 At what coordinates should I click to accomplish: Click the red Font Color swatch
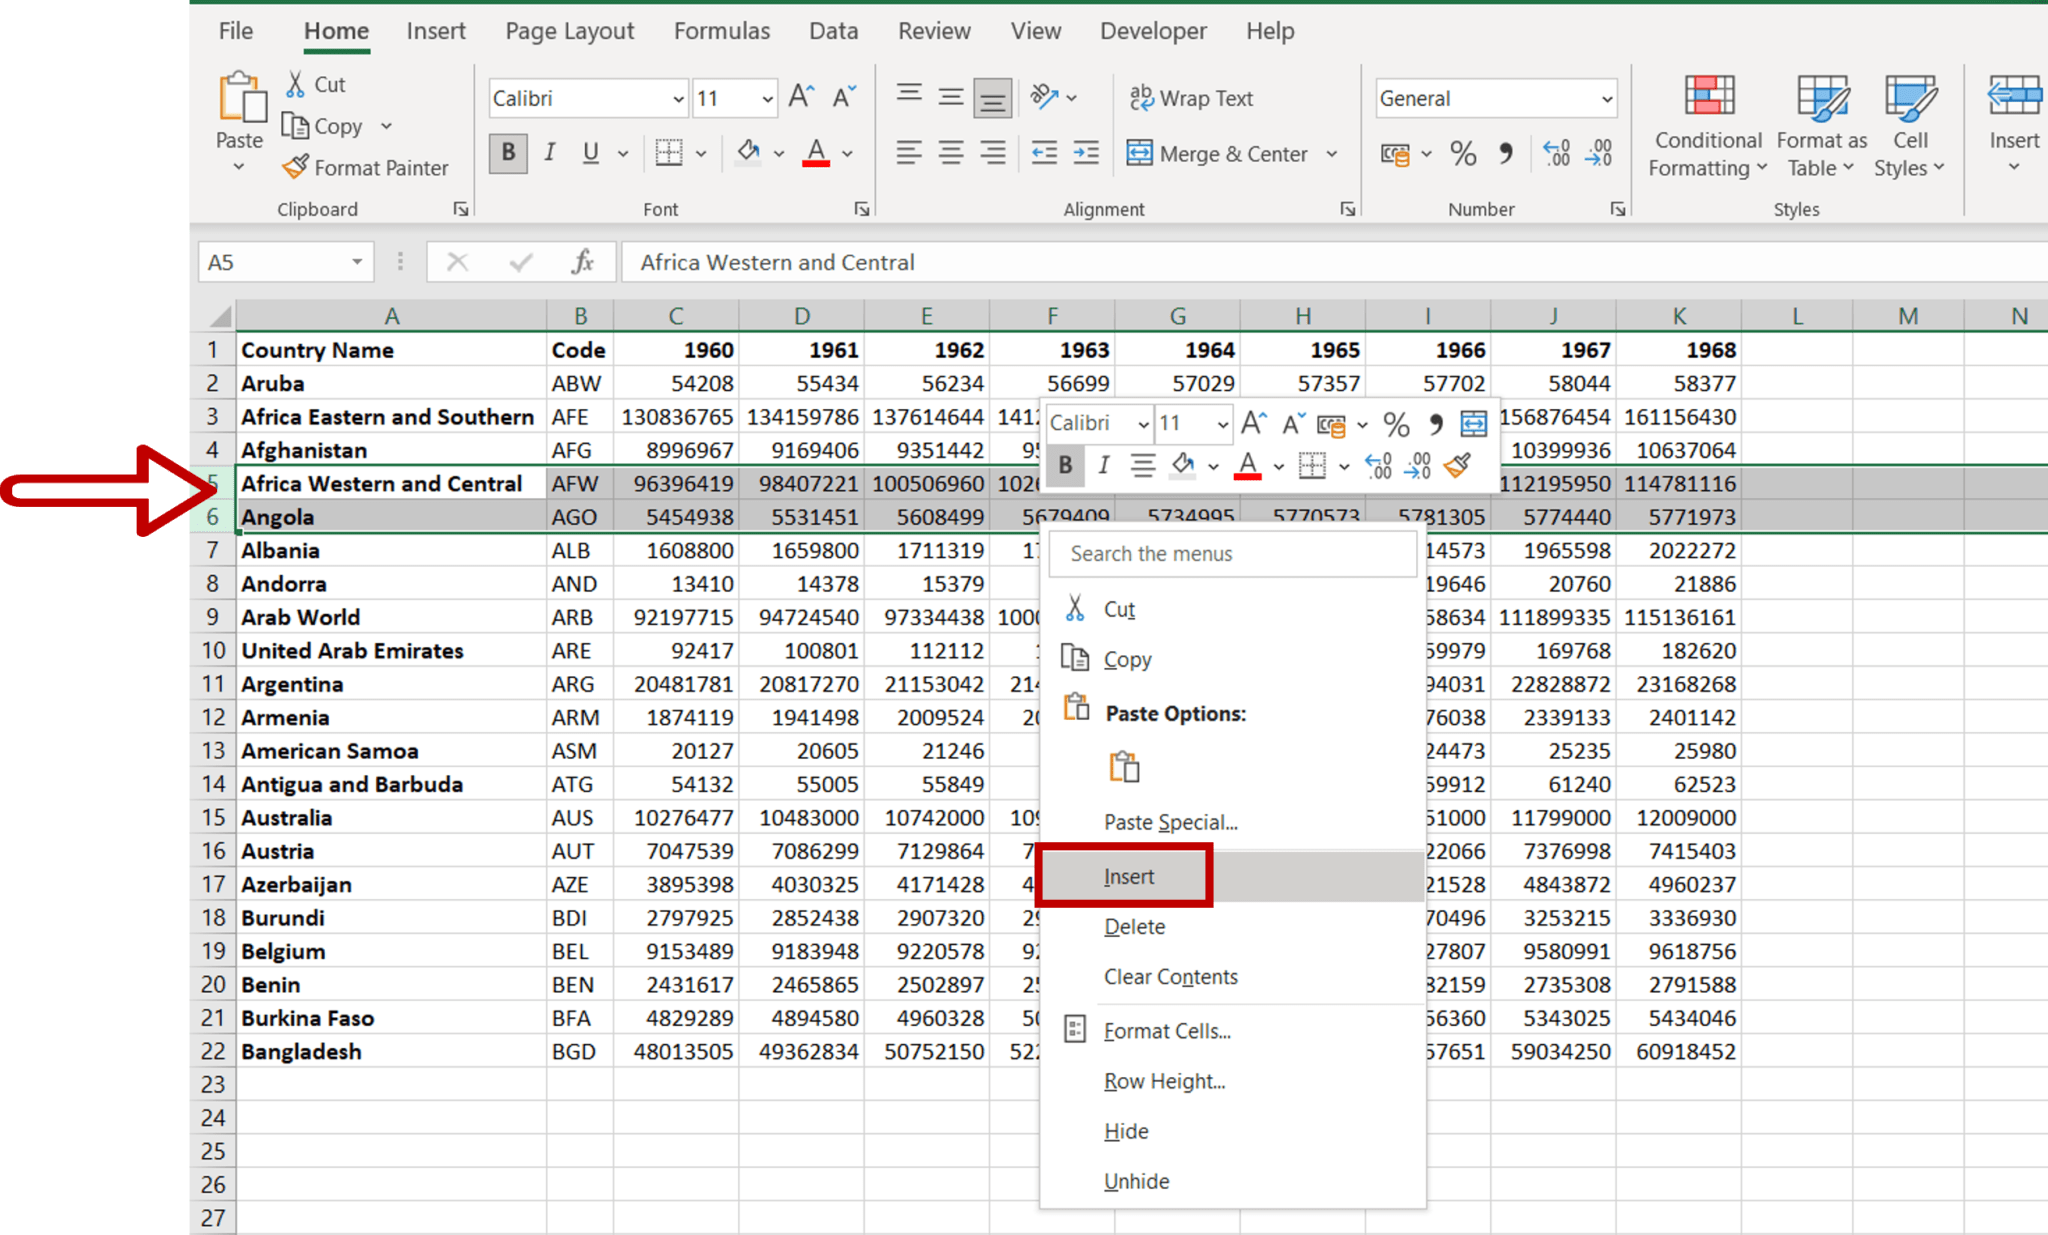tap(816, 162)
